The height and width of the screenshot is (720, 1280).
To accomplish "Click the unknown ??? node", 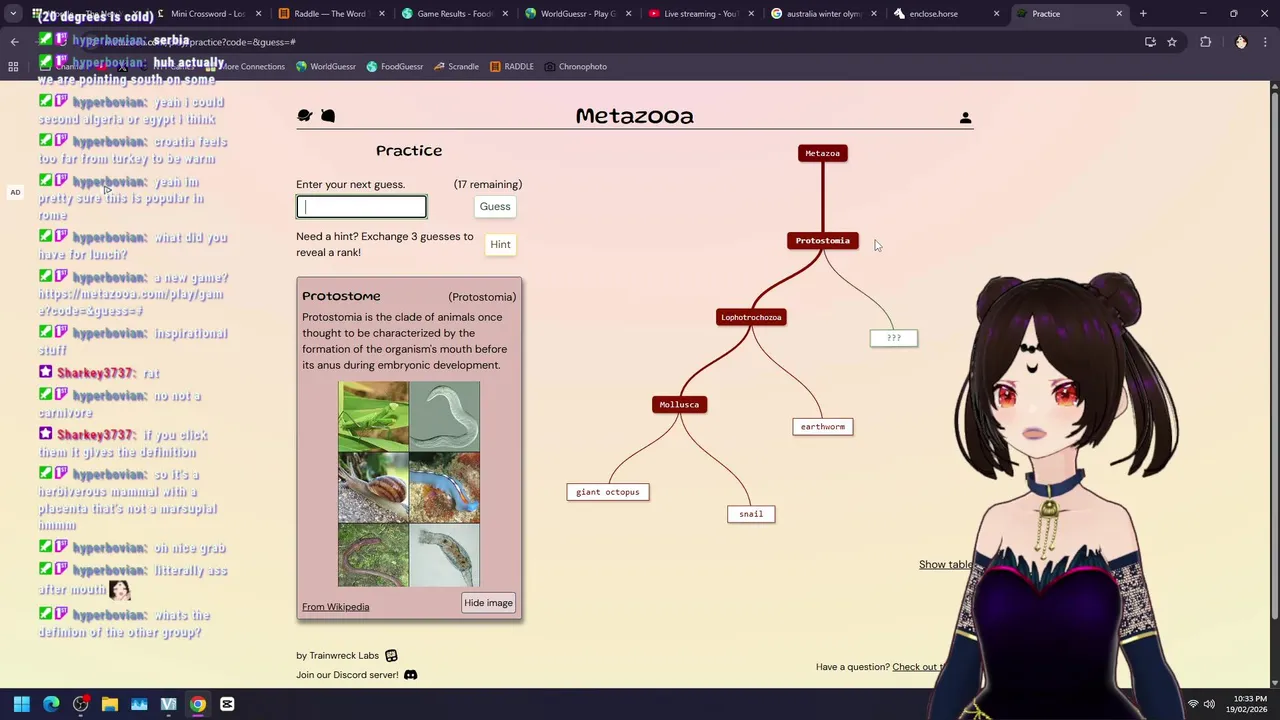I will tap(894, 339).
